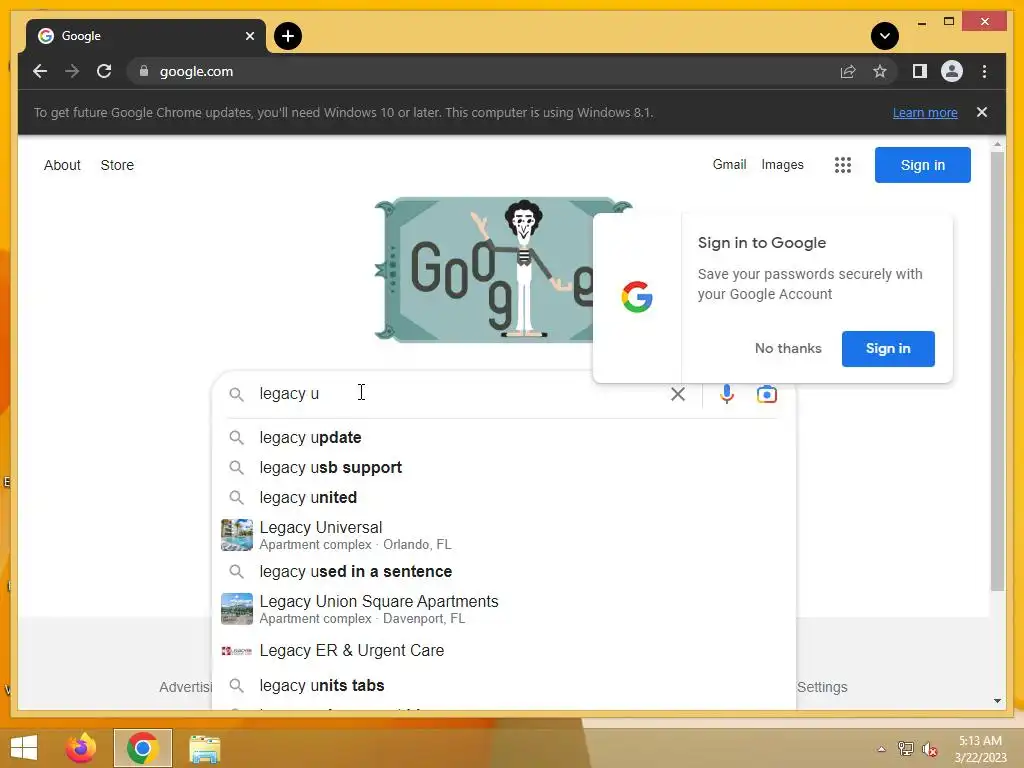
Task: Select suggestion 'legacy united'
Action: [x=504, y=498]
